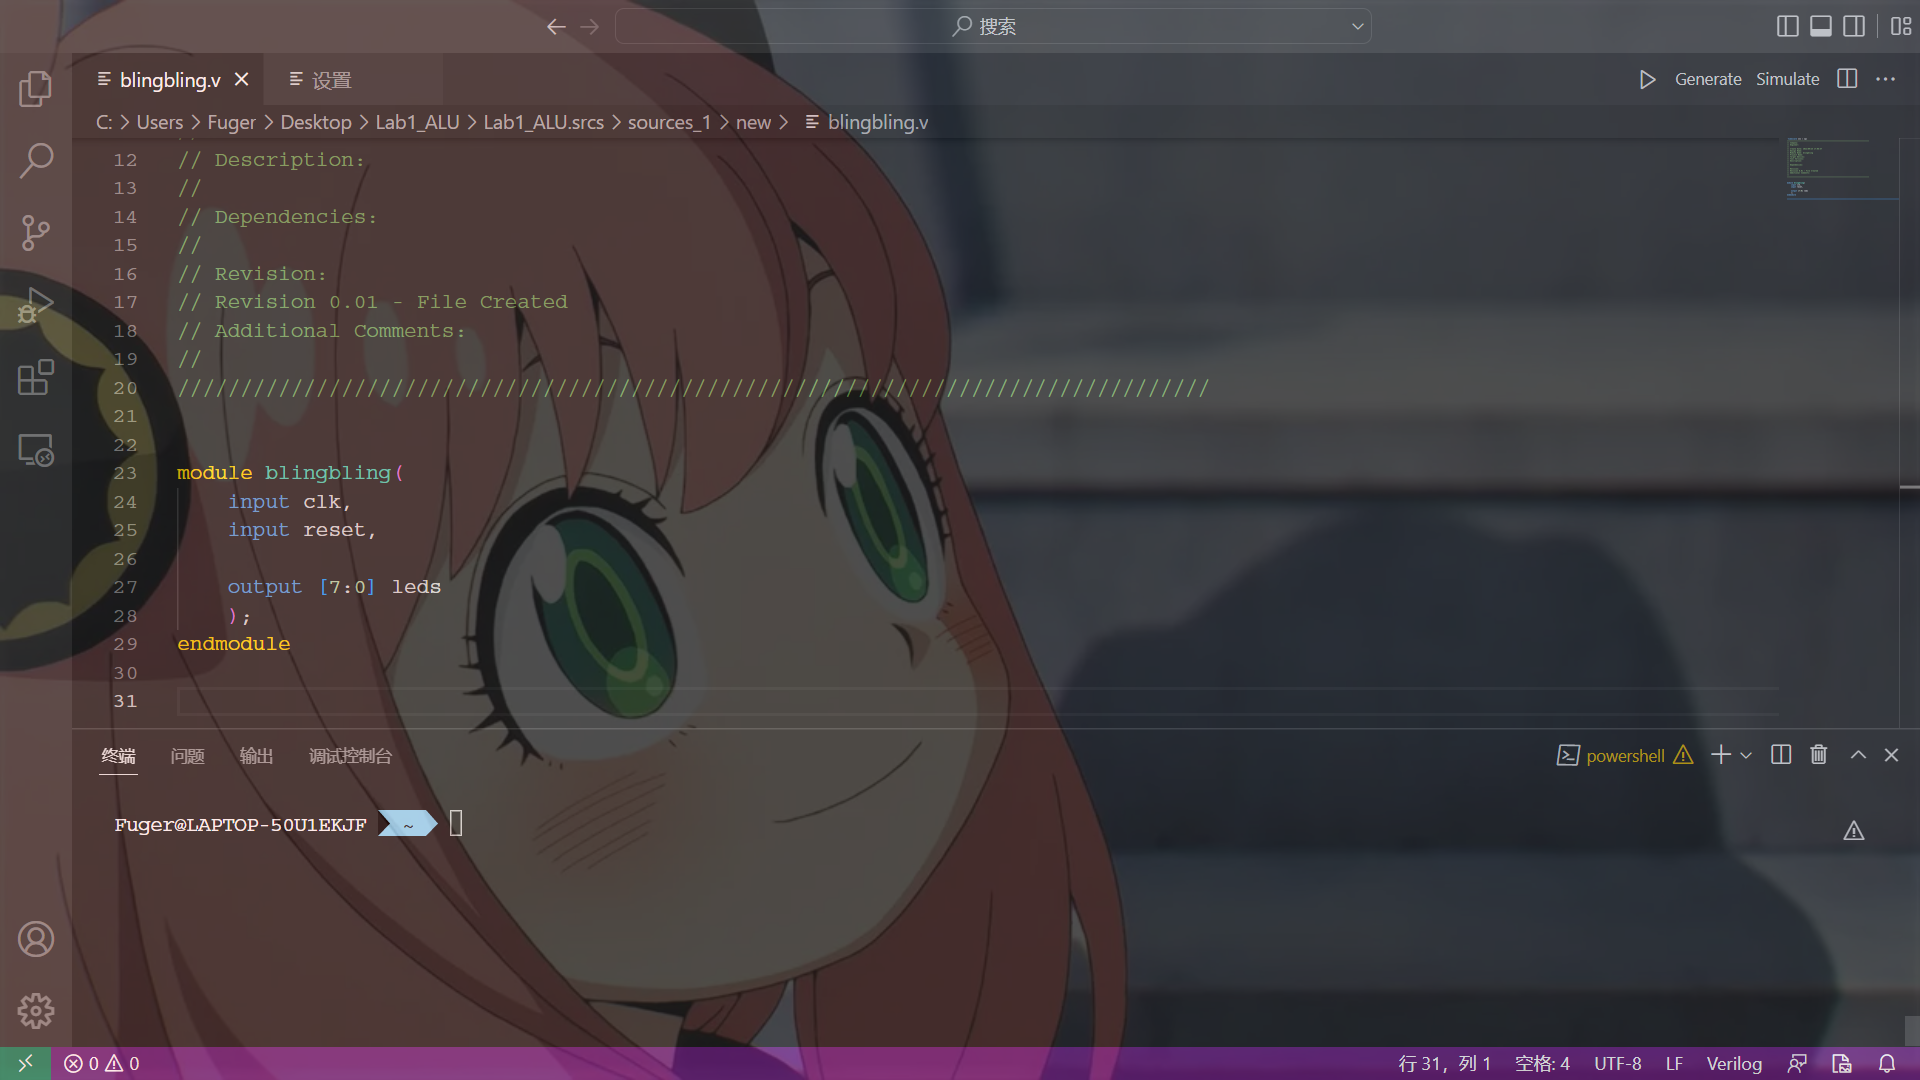The height and width of the screenshot is (1080, 1920).
Task: Open the notifications bell in the status bar
Action: tap(1887, 1063)
